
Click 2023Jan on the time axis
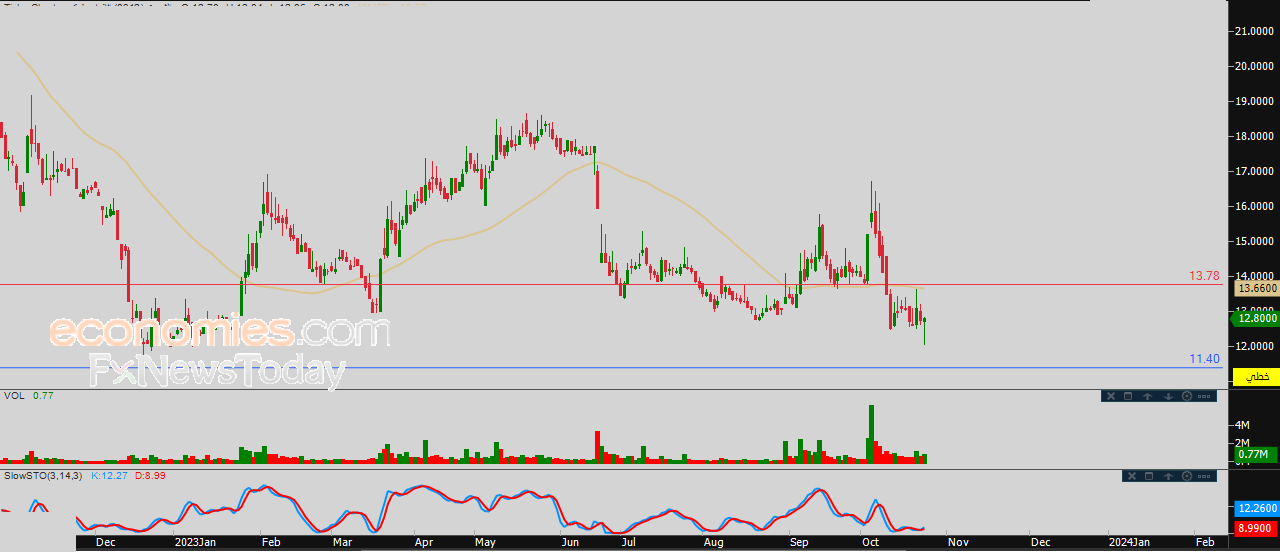click(x=194, y=542)
